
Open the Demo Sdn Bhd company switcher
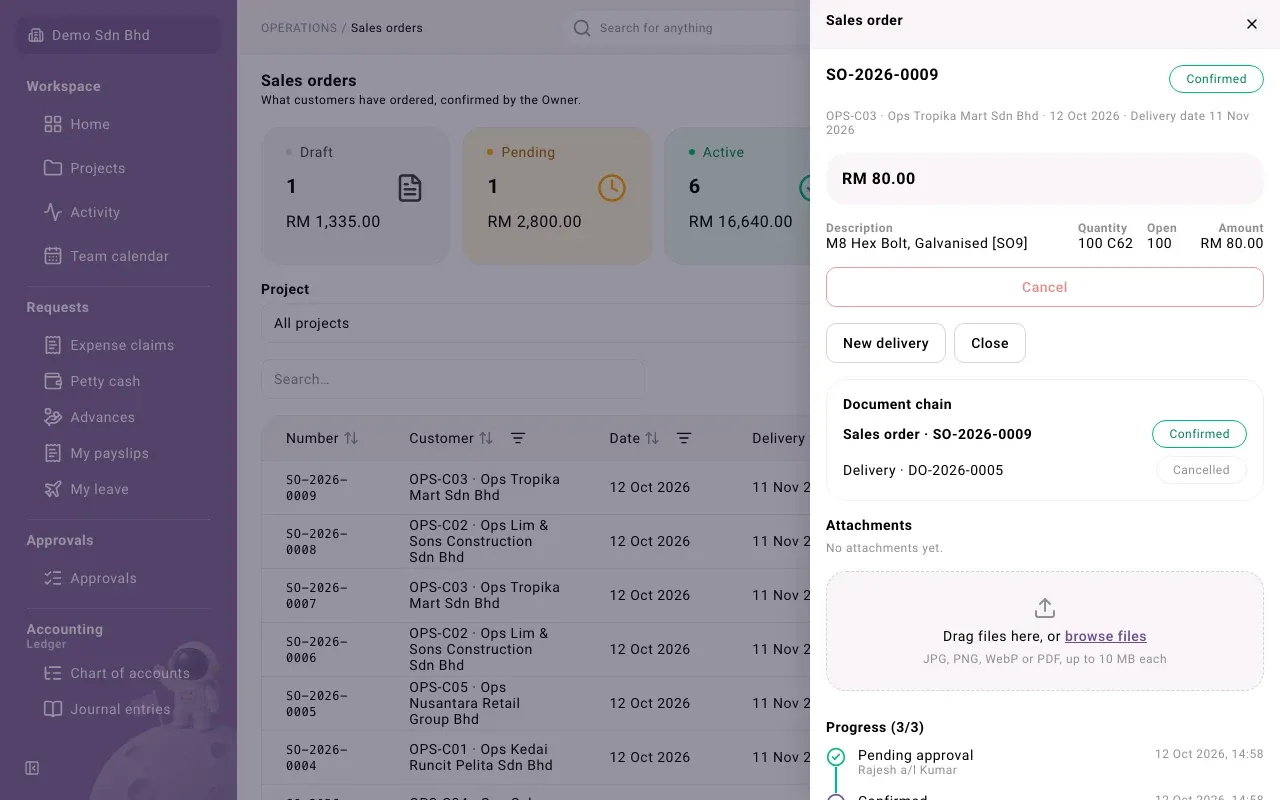pyautogui.click(x=118, y=35)
